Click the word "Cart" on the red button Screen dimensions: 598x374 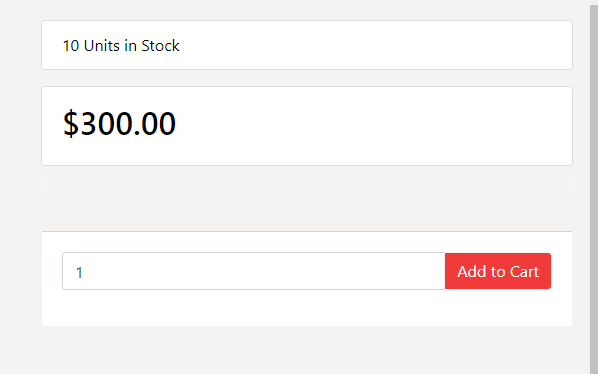coord(524,272)
